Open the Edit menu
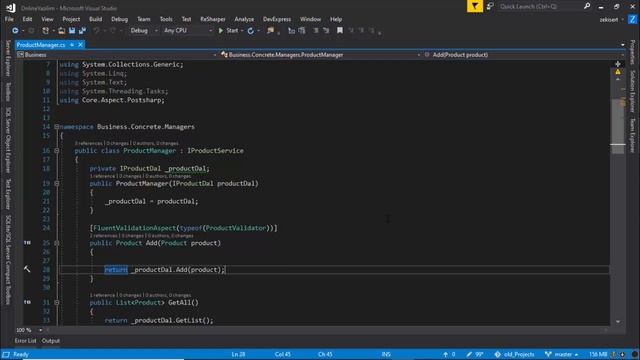This screenshot has width=640, height=360. [27, 19]
